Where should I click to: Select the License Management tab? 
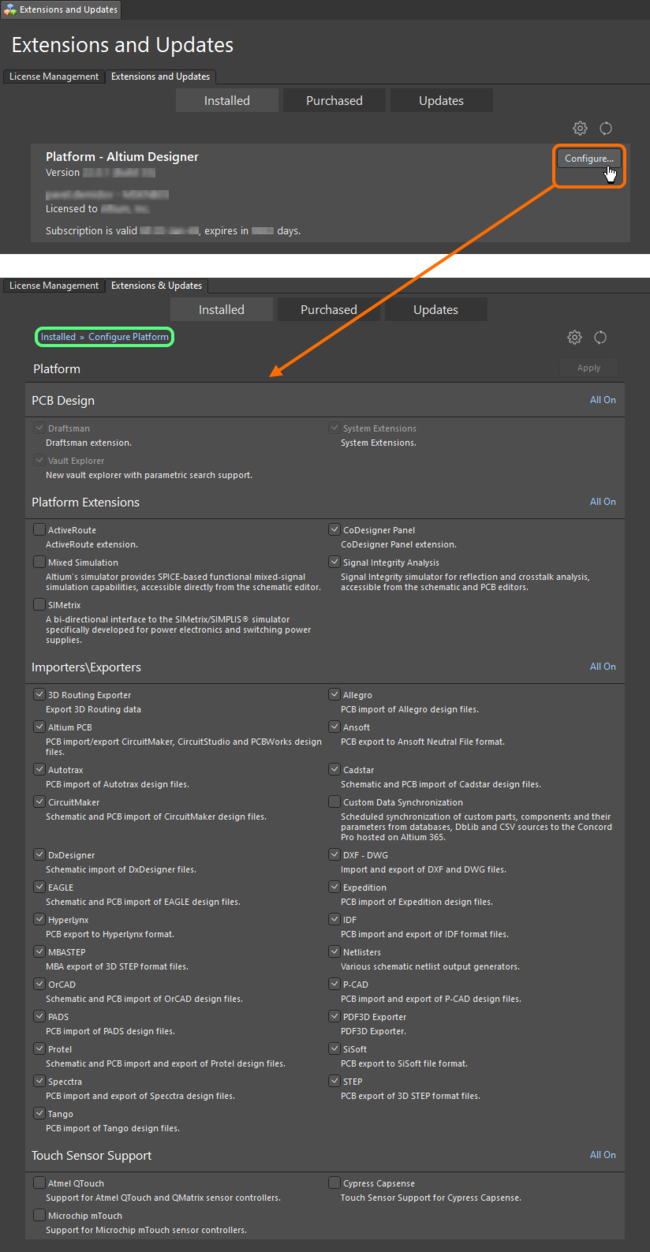click(53, 76)
